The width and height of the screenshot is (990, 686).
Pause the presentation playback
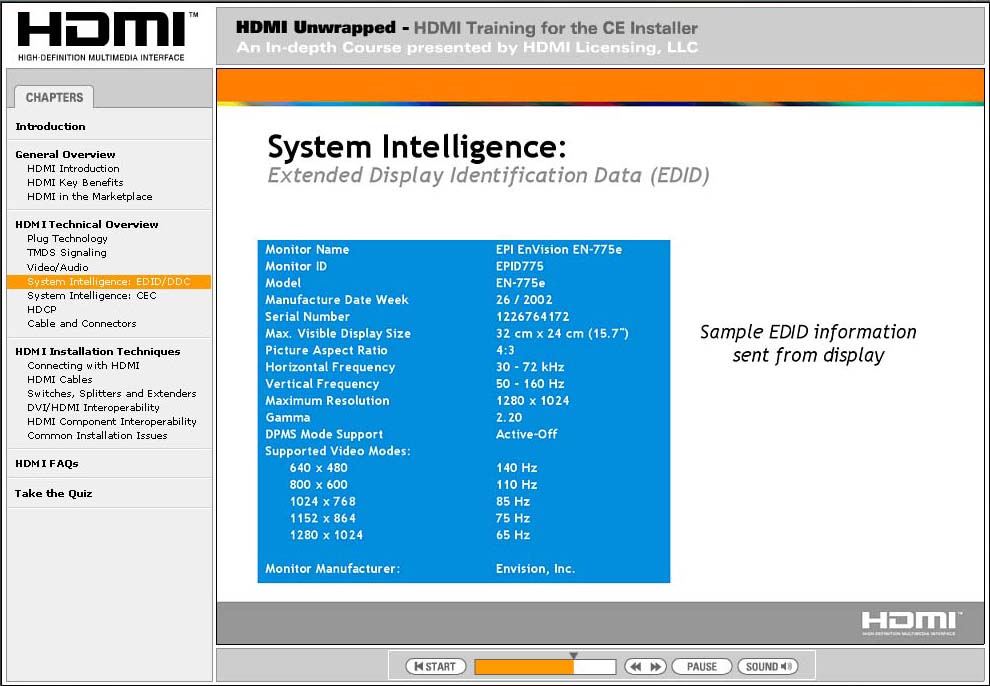coord(701,666)
